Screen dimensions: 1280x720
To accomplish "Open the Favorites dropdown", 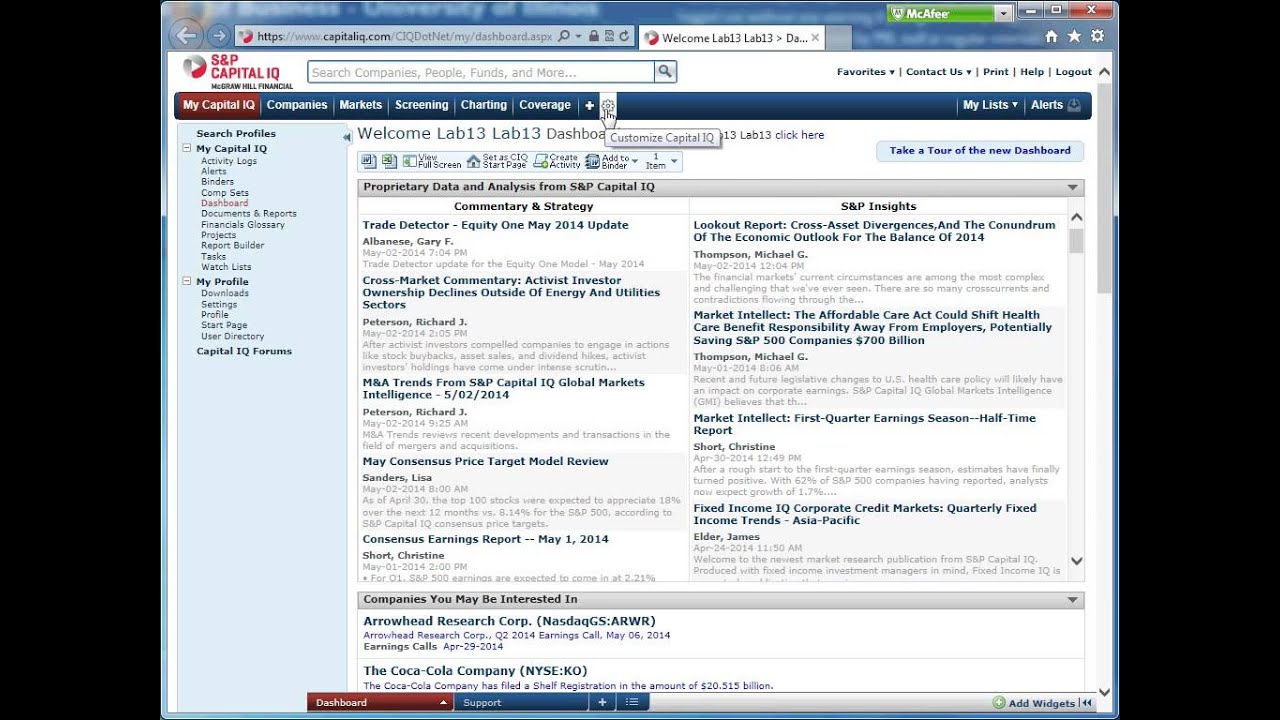I will [865, 72].
